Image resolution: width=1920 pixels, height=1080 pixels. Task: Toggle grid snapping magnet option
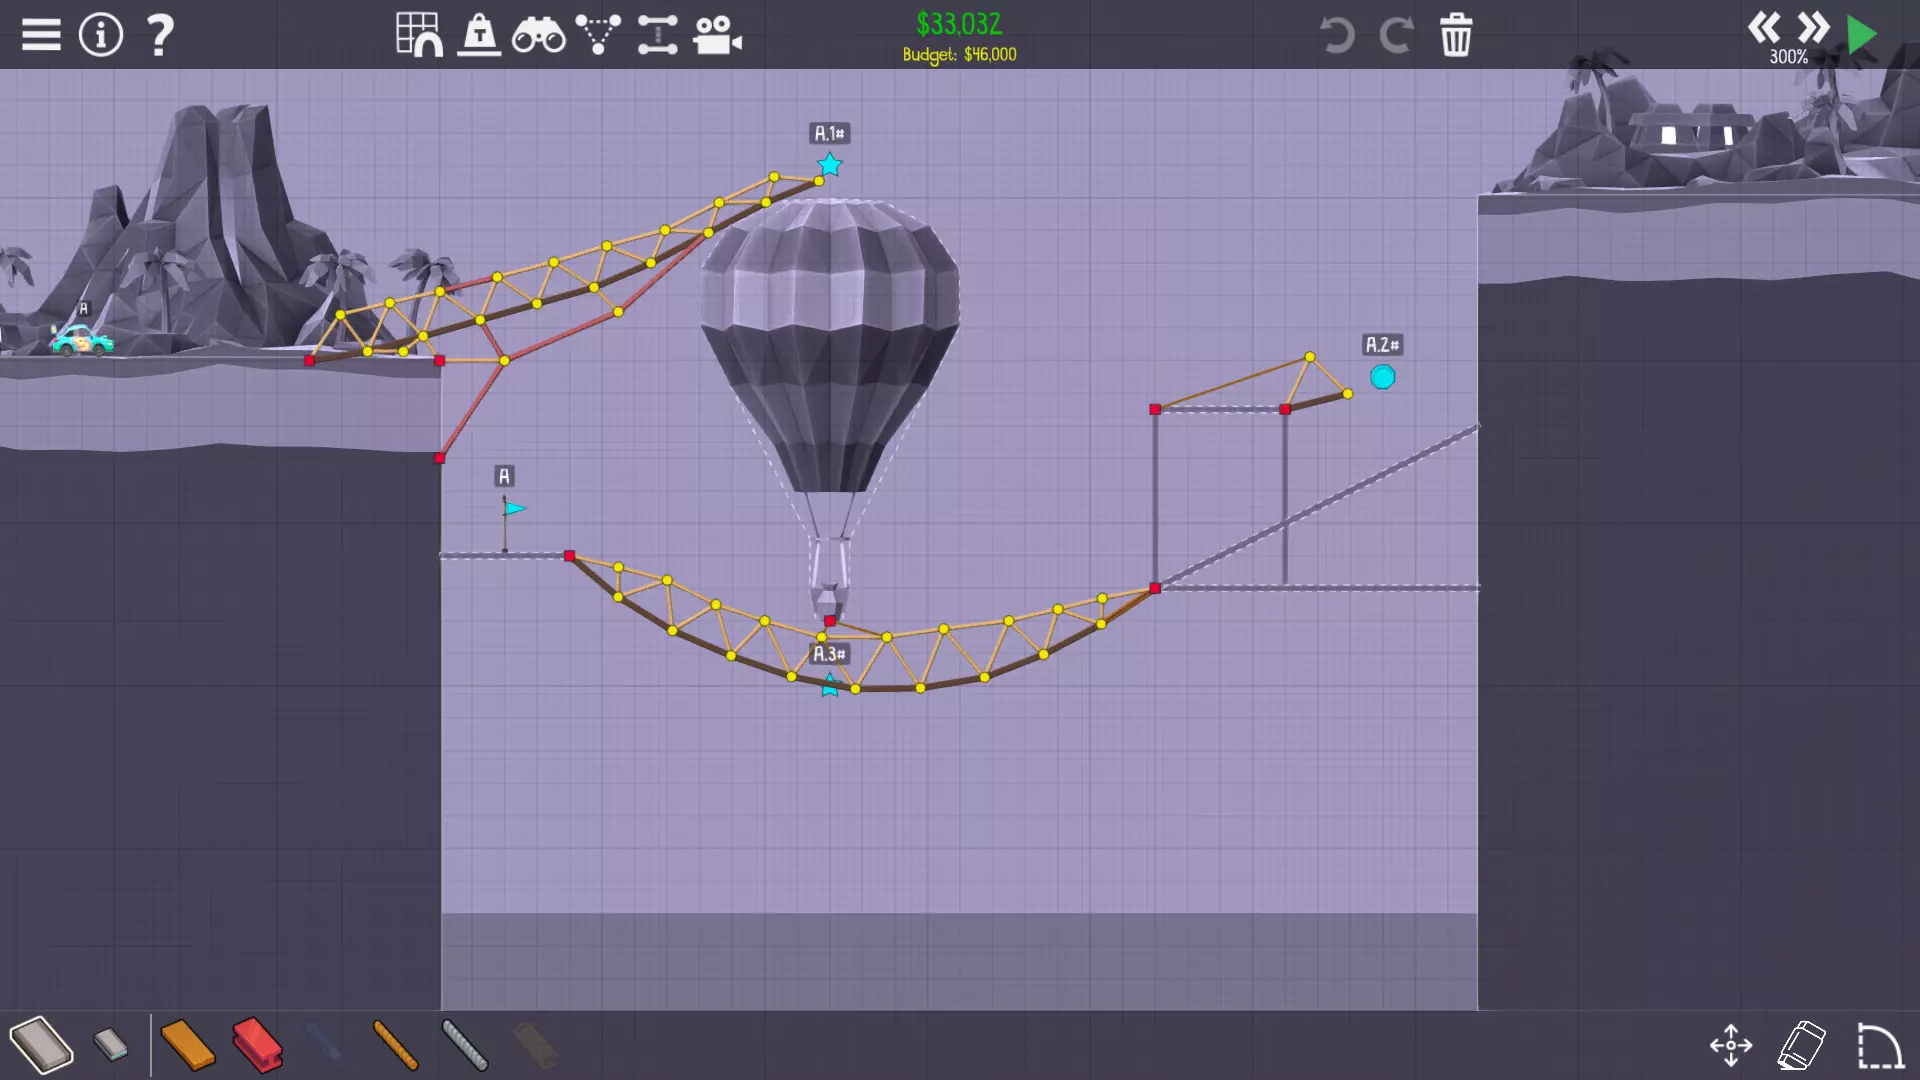tap(418, 35)
